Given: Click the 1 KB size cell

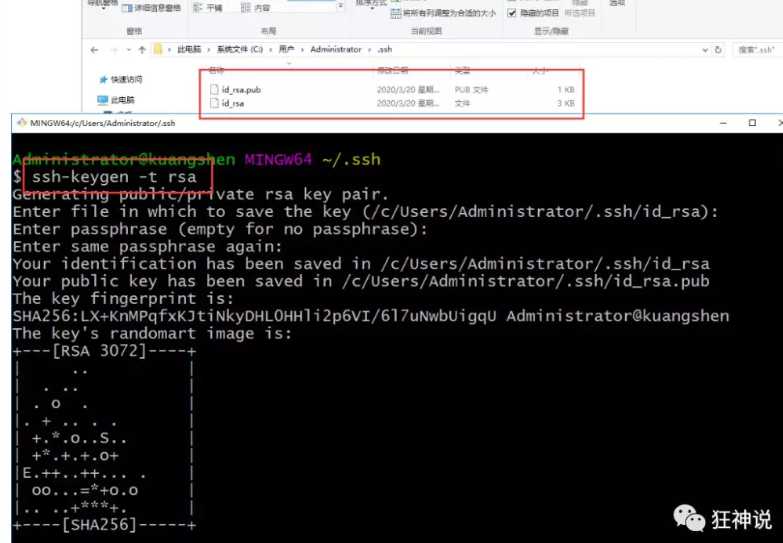Looking at the screenshot, I should [x=566, y=90].
